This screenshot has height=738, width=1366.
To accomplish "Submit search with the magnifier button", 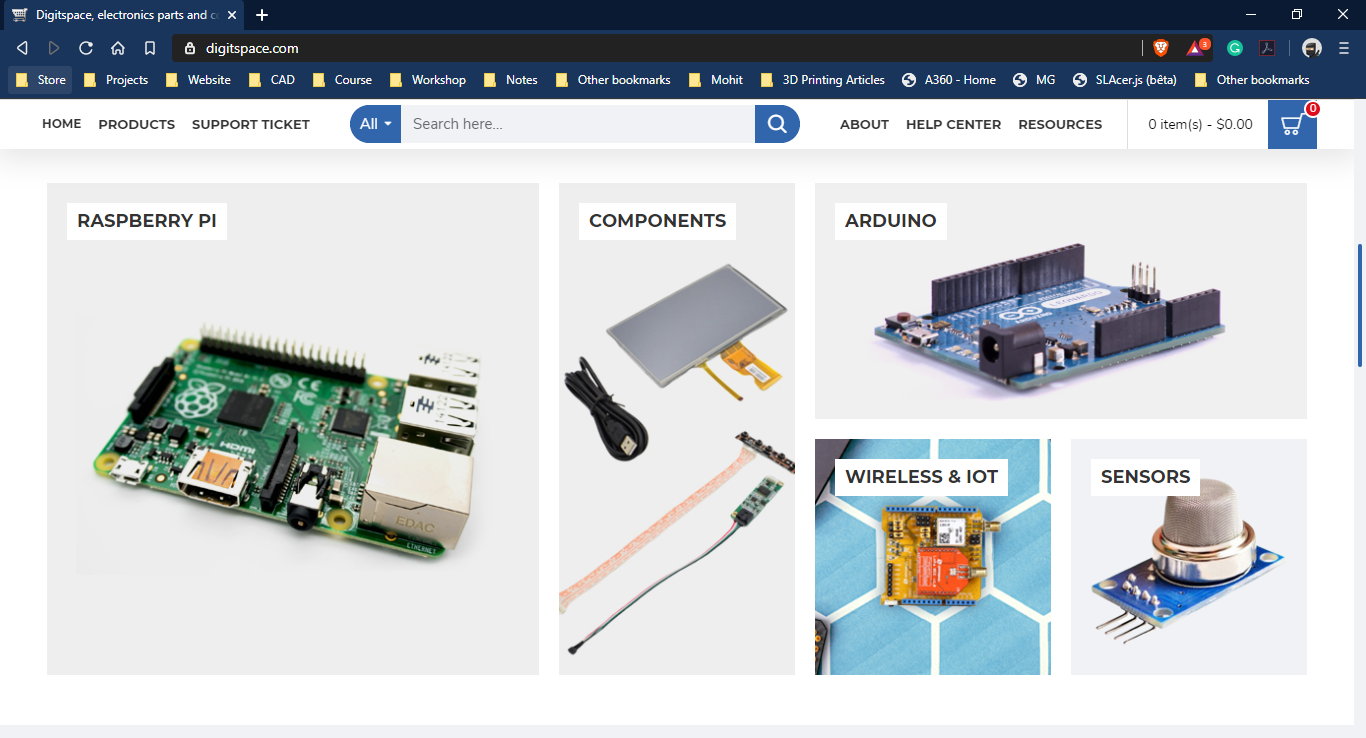I will (777, 124).
